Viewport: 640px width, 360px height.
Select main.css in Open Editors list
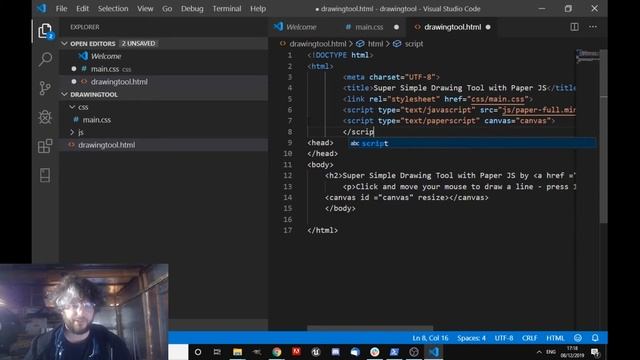click(x=105, y=69)
